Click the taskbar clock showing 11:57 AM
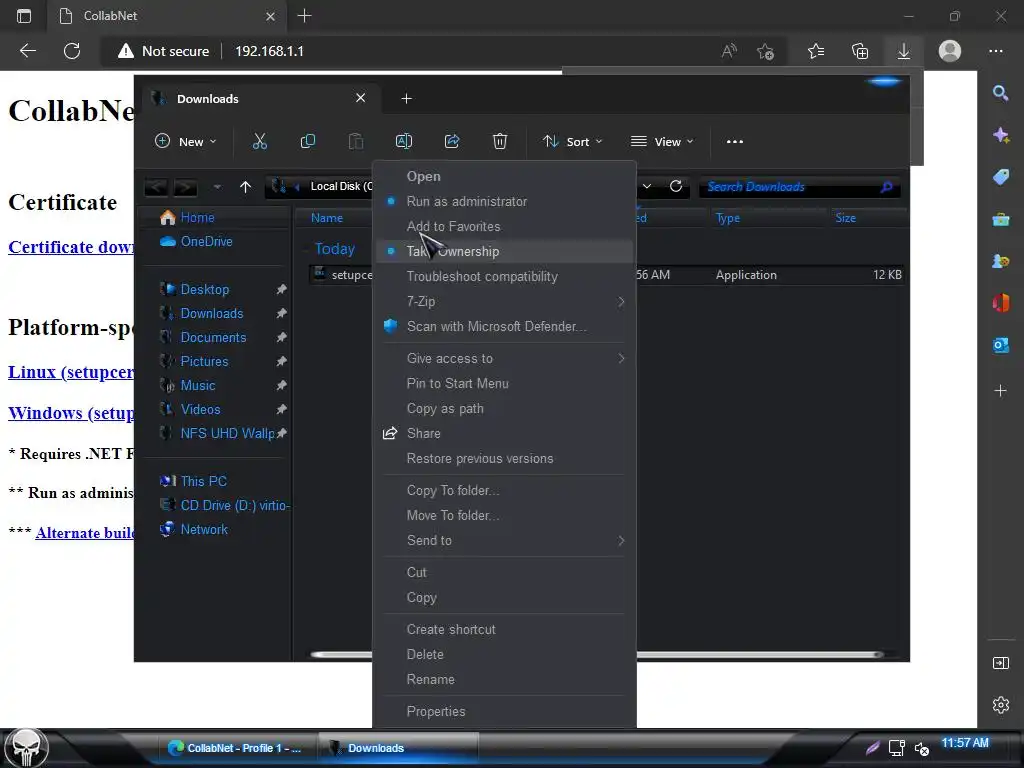The image size is (1024, 768). coord(965,743)
